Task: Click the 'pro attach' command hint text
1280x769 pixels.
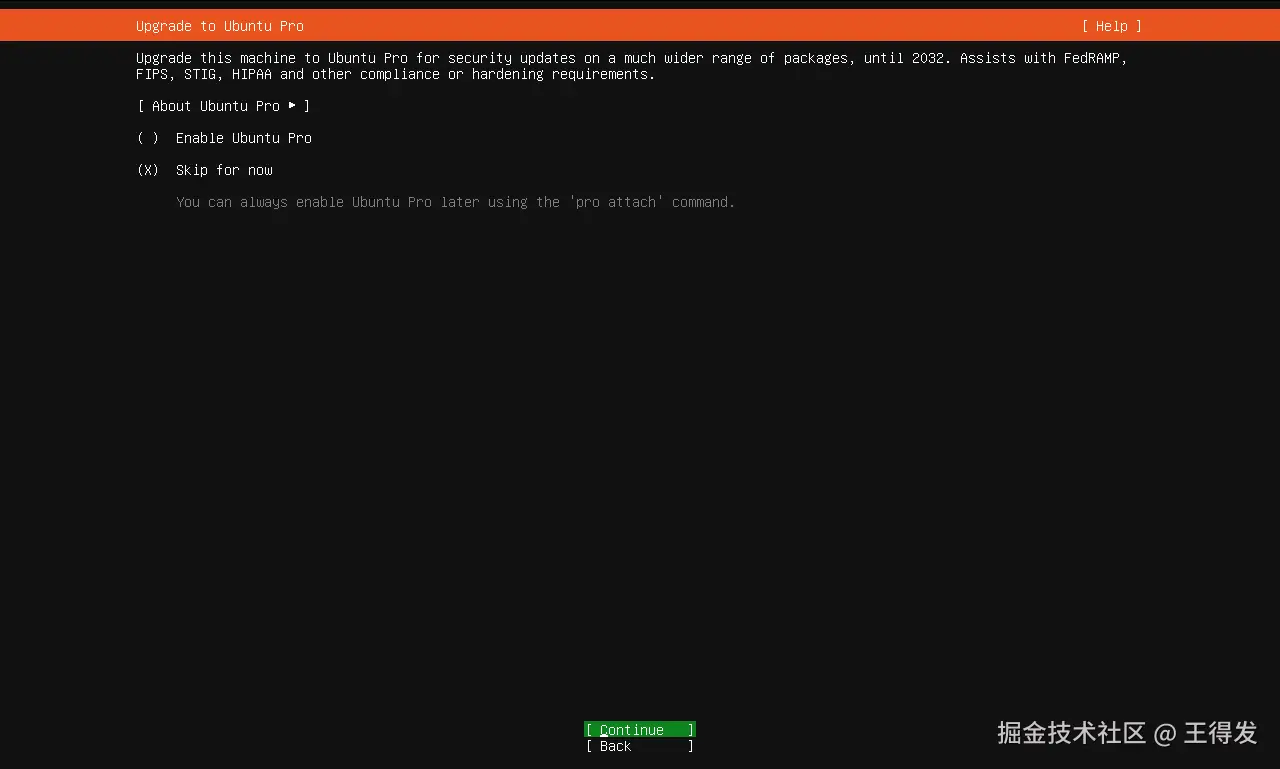Action: pos(455,202)
